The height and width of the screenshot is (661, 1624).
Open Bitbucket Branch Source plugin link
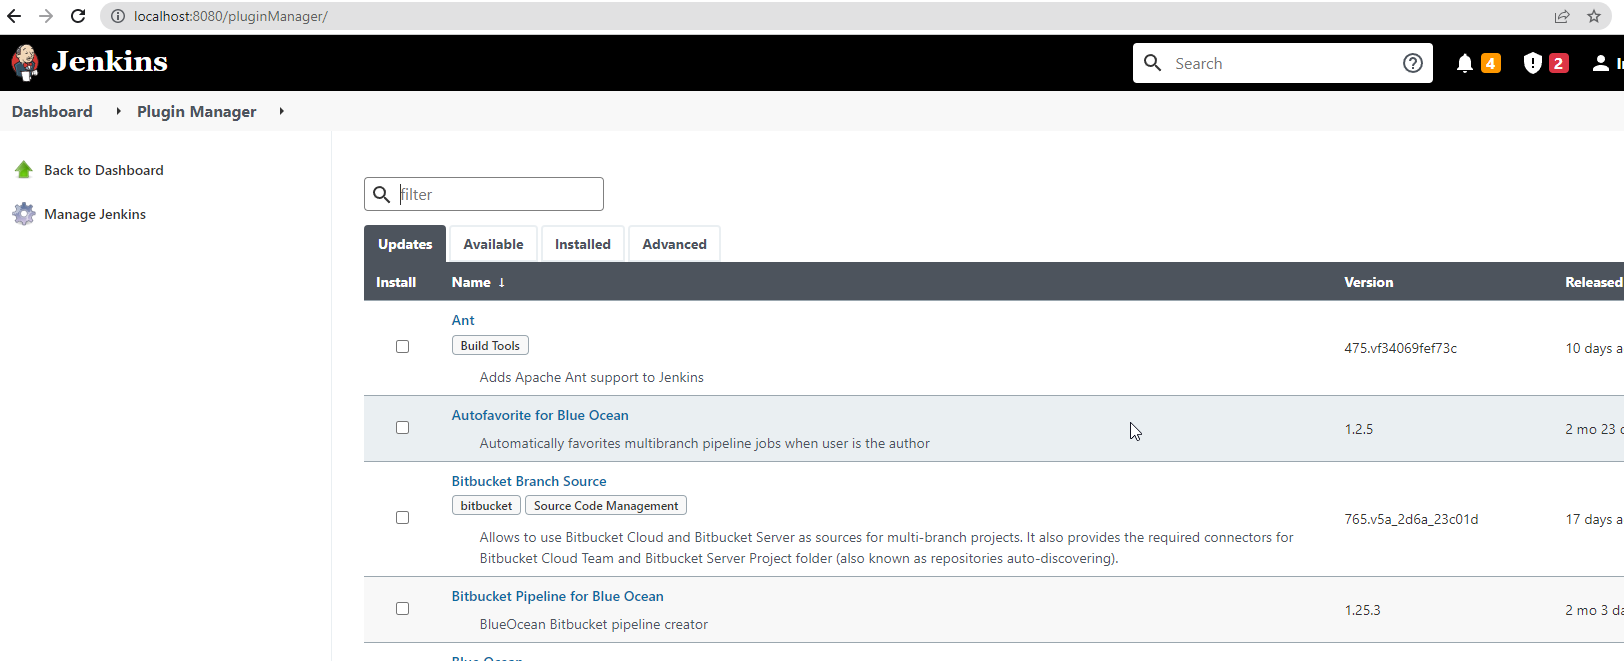(x=529, y=481)
